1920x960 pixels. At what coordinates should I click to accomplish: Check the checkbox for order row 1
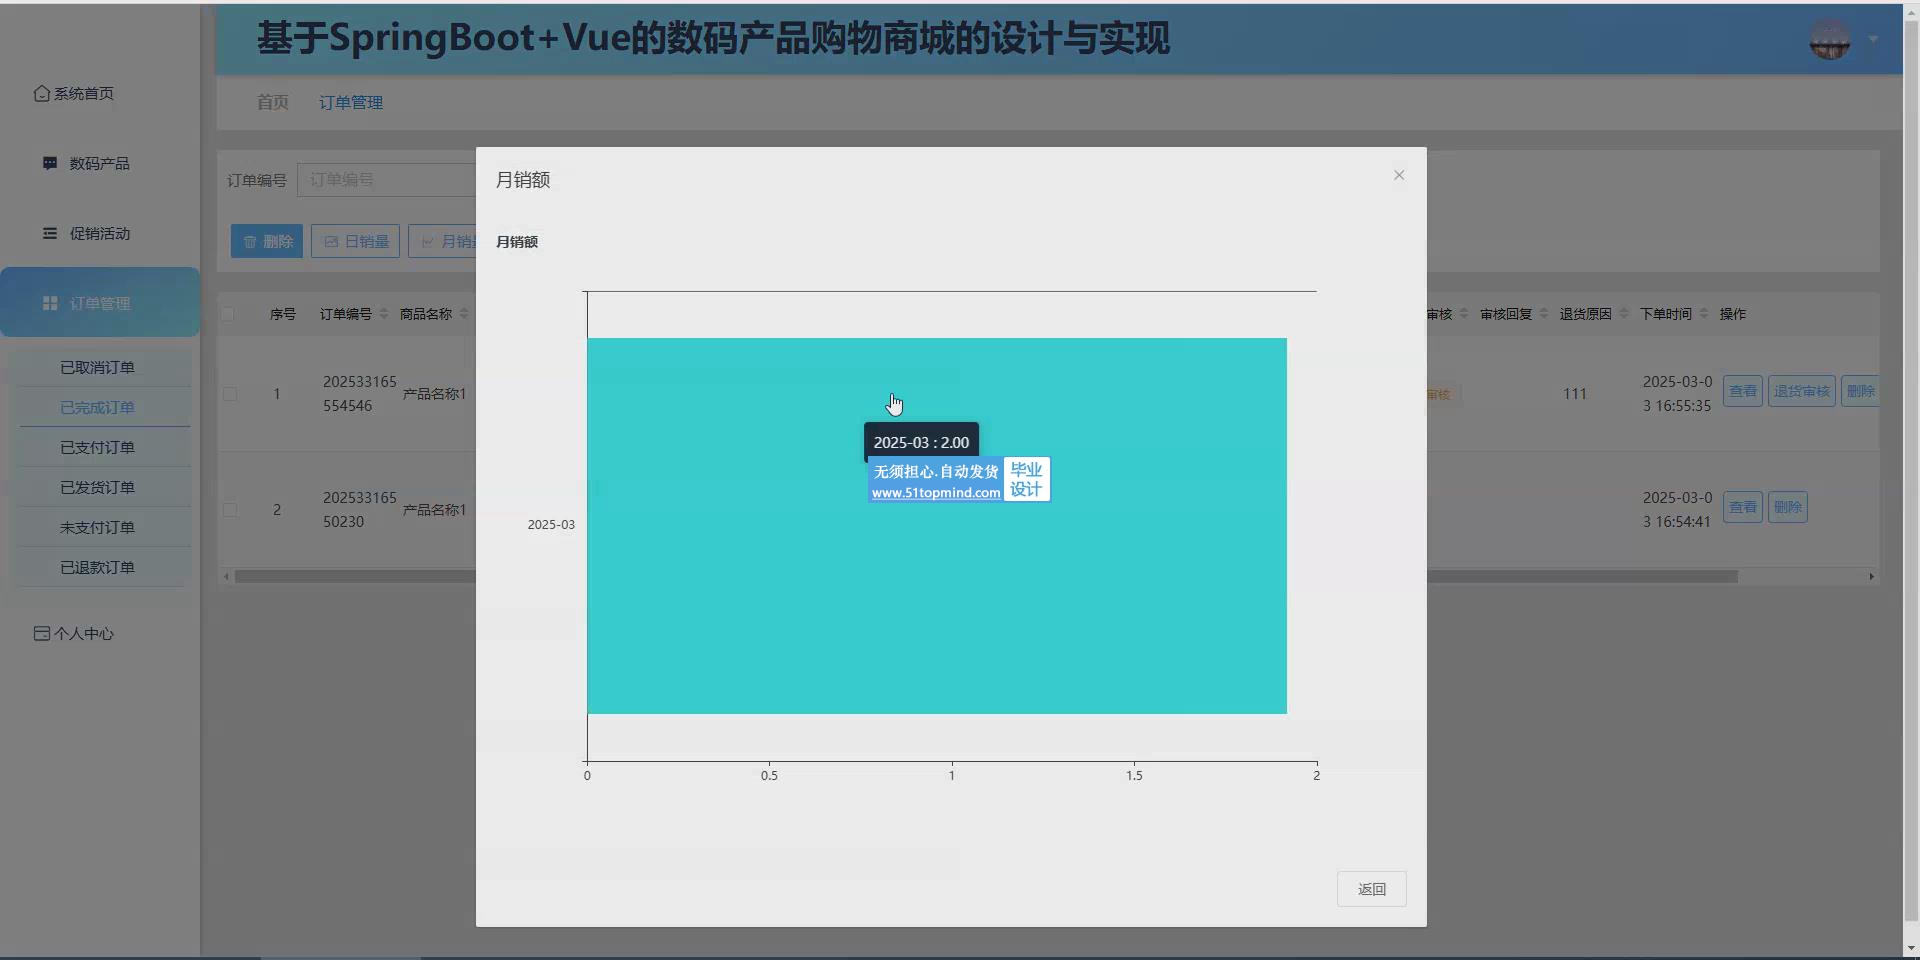coord(230,394)
